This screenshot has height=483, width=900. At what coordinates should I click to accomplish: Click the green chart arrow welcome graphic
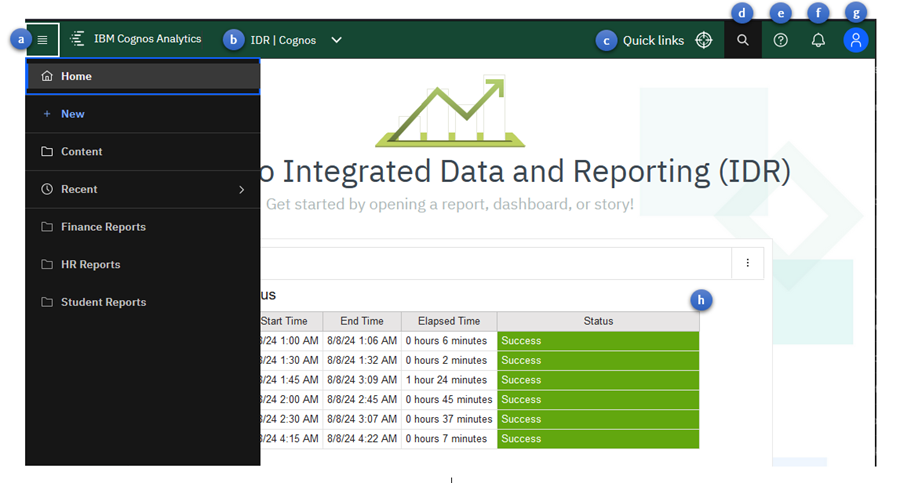(x=450, y=111)
